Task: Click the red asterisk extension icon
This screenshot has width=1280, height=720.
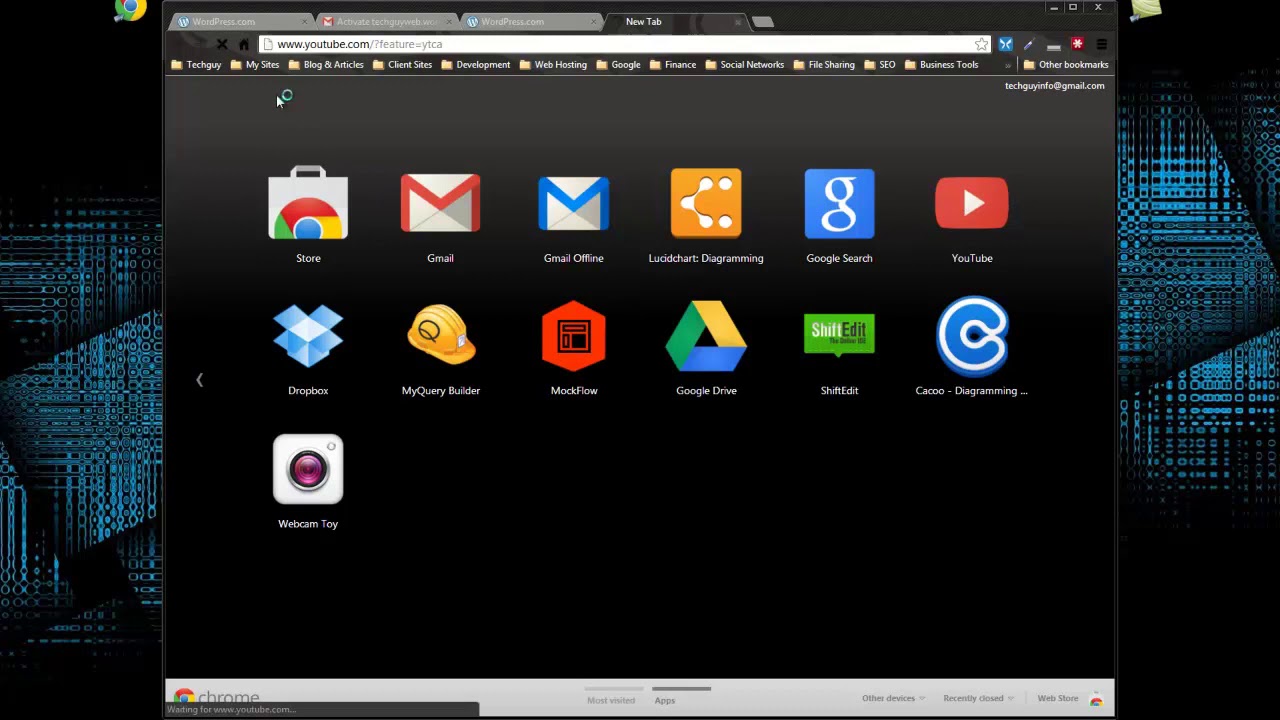Action: point(1077,44)
